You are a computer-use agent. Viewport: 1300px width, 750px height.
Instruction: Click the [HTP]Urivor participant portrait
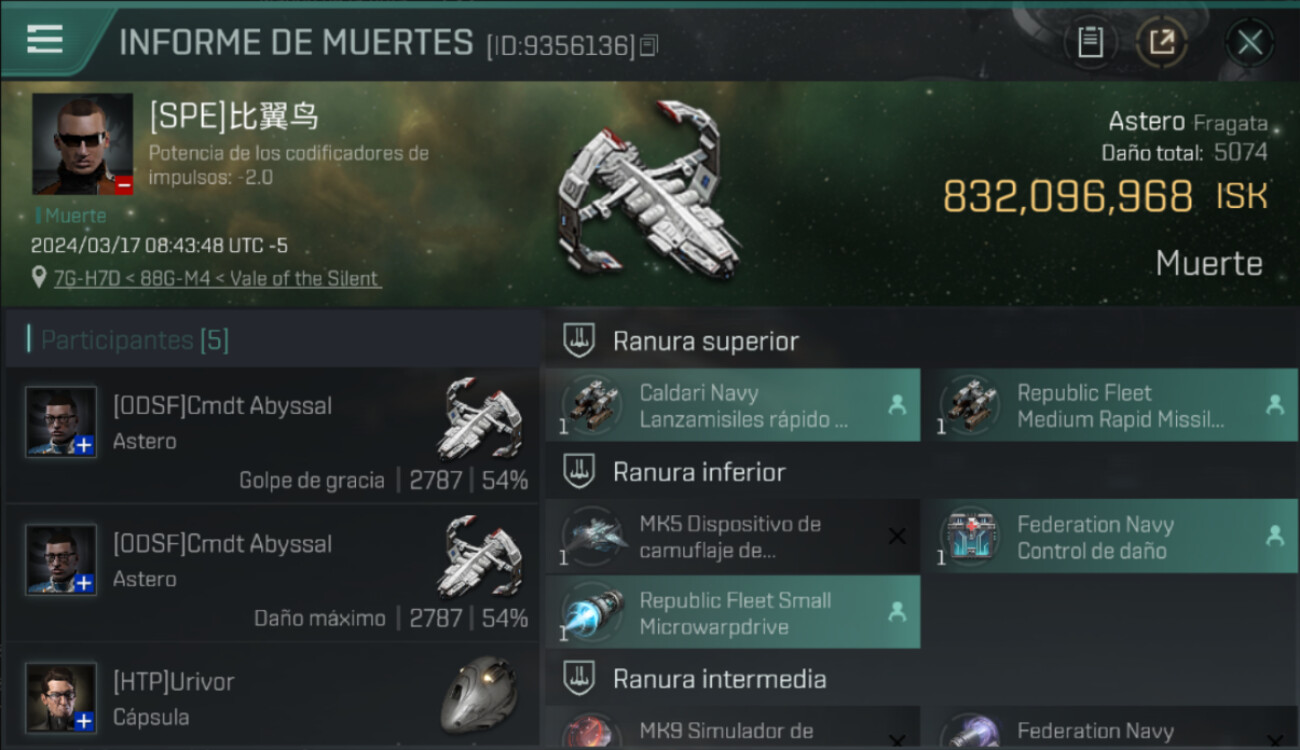click(61, 697)
